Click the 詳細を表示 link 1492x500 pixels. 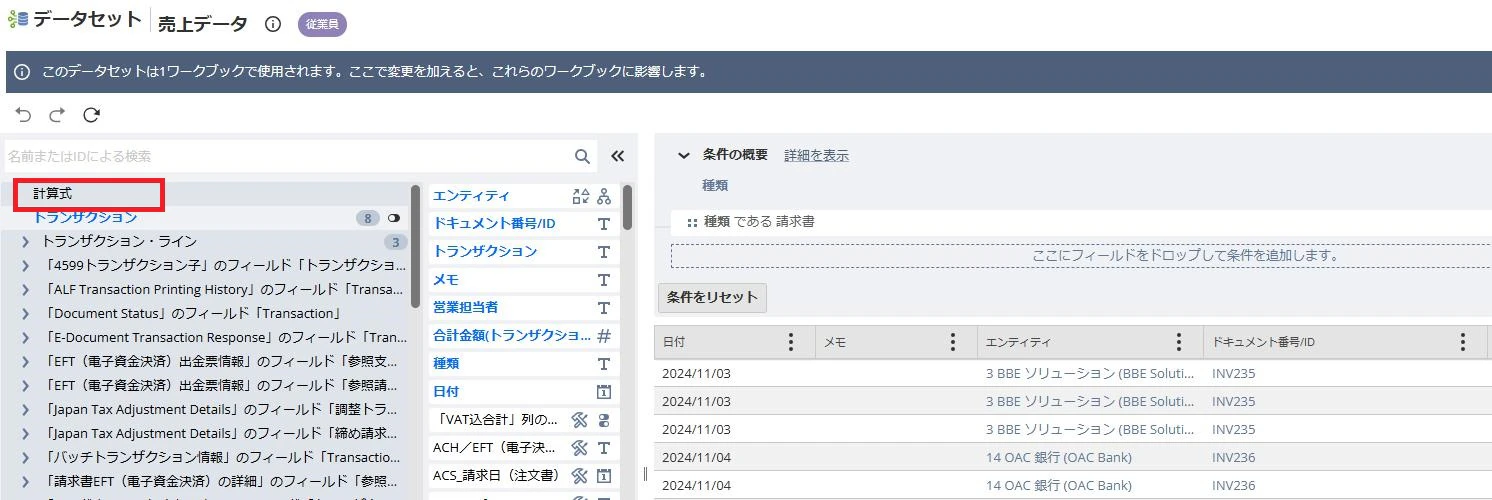click(x=816, y=155)
